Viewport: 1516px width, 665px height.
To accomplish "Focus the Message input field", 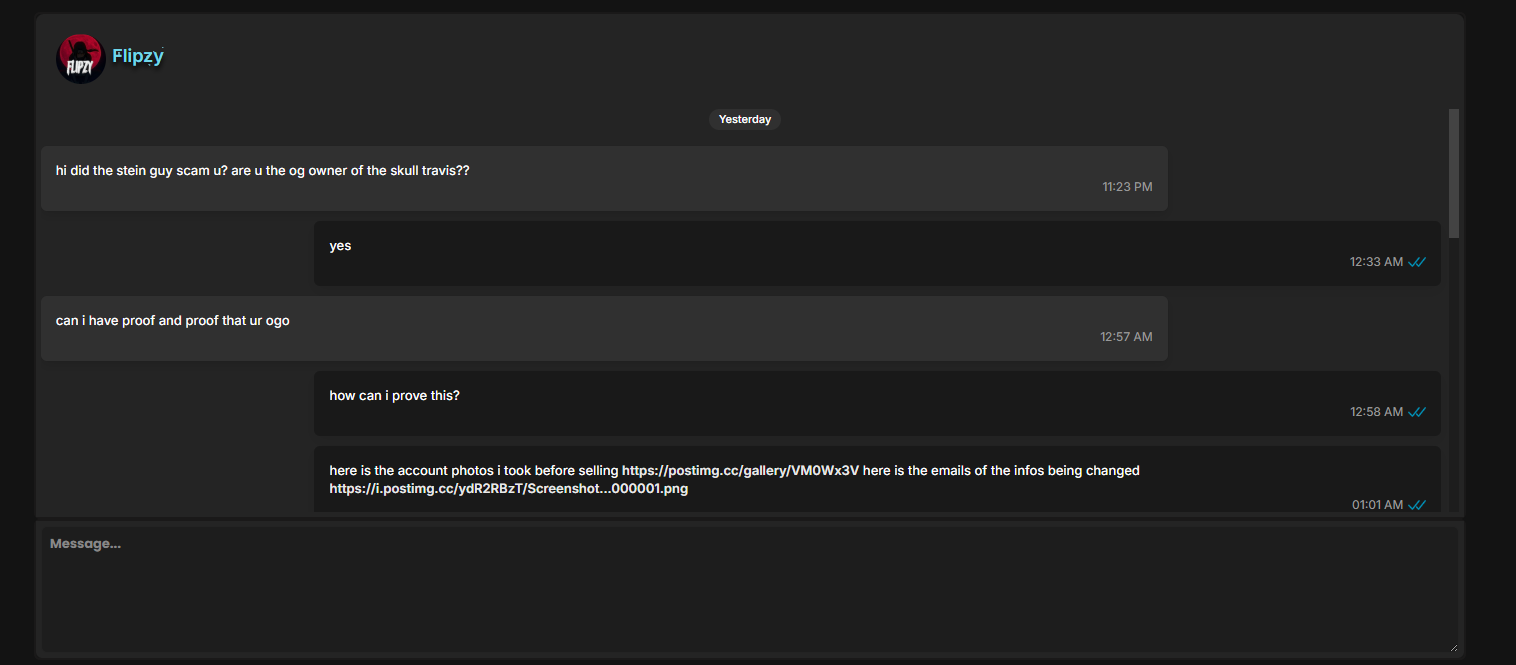I will (x=748, y=590).
